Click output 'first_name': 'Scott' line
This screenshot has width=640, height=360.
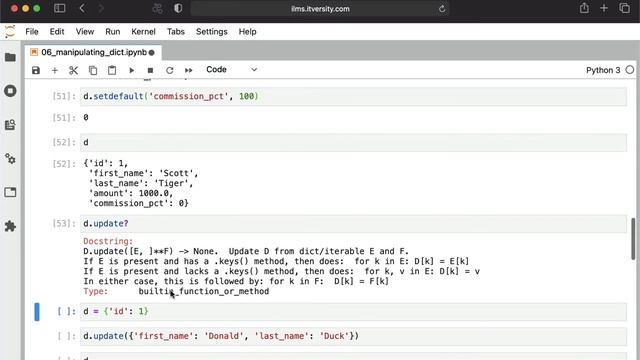pyautogui.click(x=143, y=173)
